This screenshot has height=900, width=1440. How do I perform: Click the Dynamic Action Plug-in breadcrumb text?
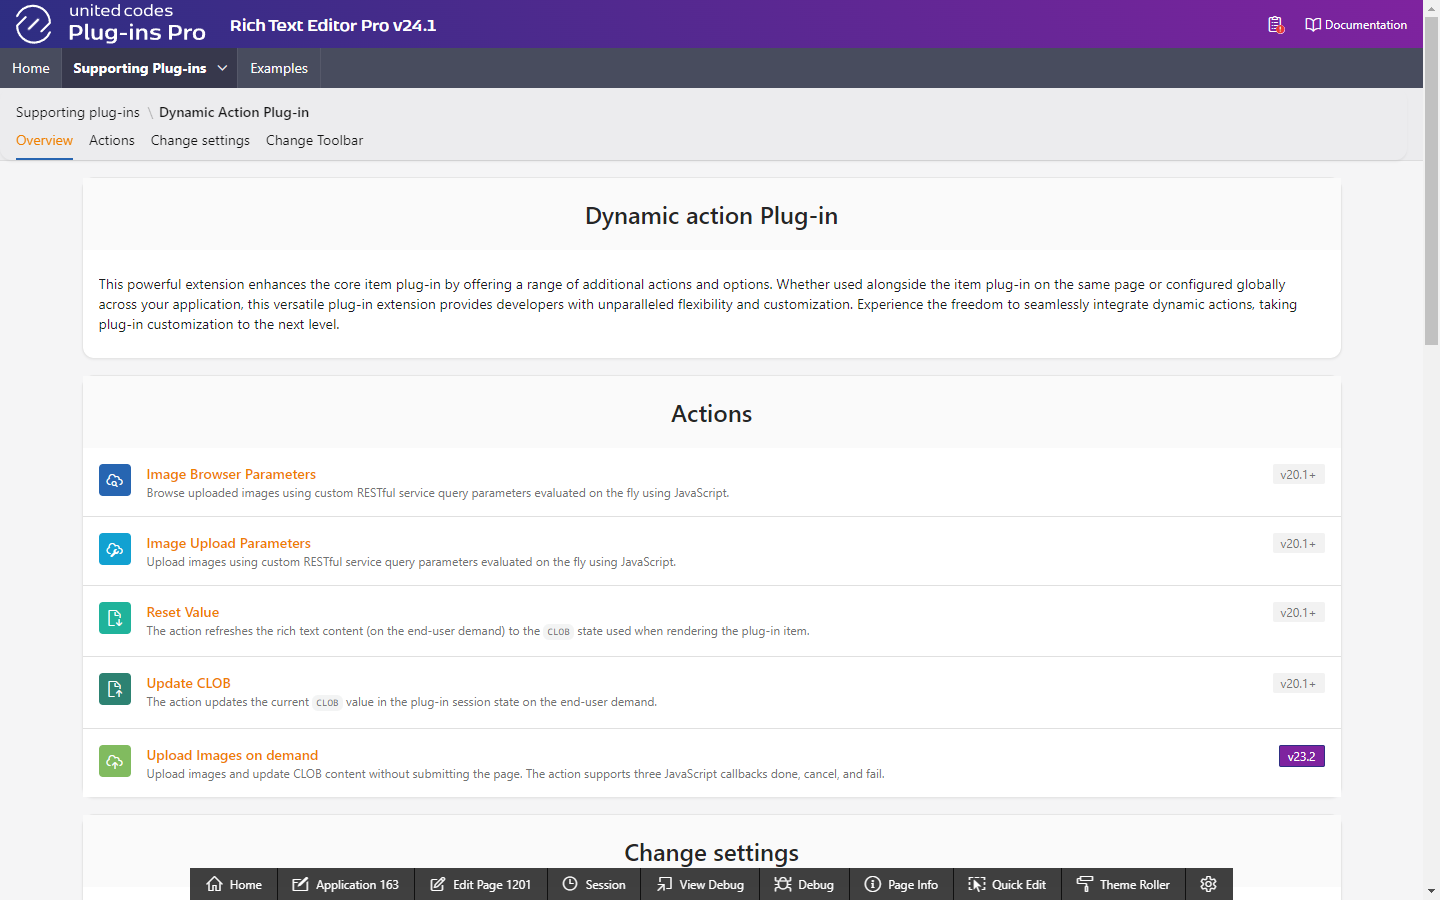[x=234, y=112]
